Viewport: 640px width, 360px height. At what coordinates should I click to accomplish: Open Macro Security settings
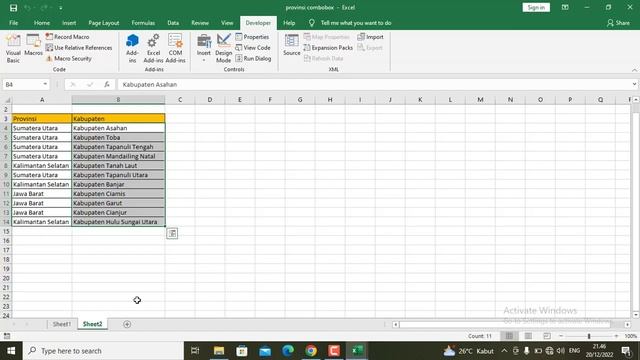69,59
